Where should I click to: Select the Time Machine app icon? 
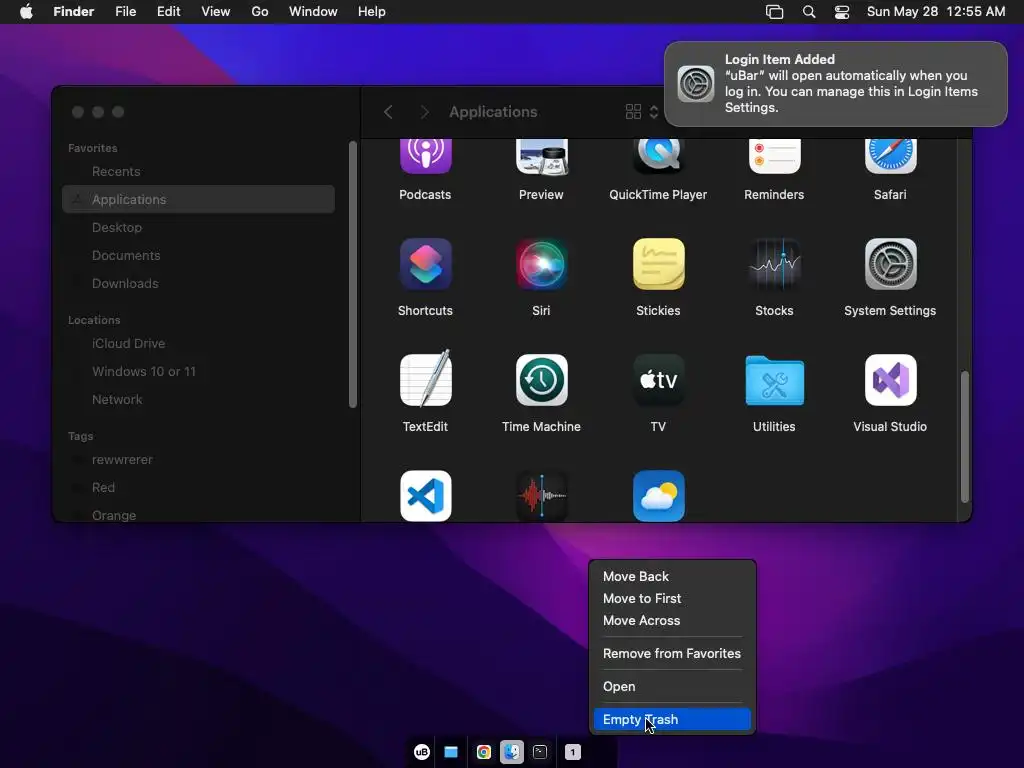[541, 380]
